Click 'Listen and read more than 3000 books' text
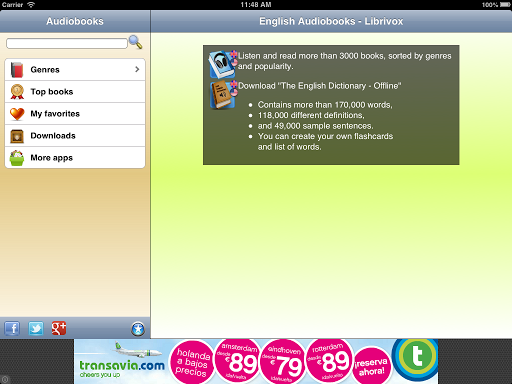Screen dimensions: 512x384 (x=345, y=61)
